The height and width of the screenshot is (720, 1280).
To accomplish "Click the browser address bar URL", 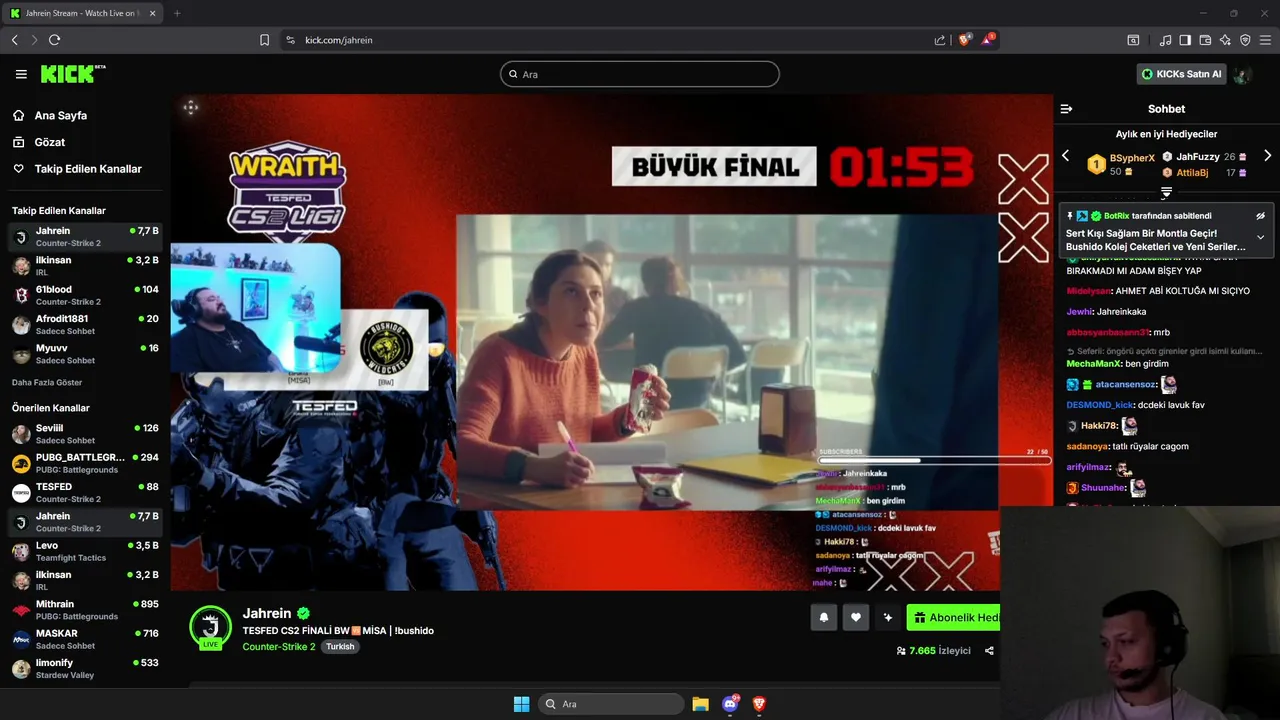I will click(x=339, y=40).
